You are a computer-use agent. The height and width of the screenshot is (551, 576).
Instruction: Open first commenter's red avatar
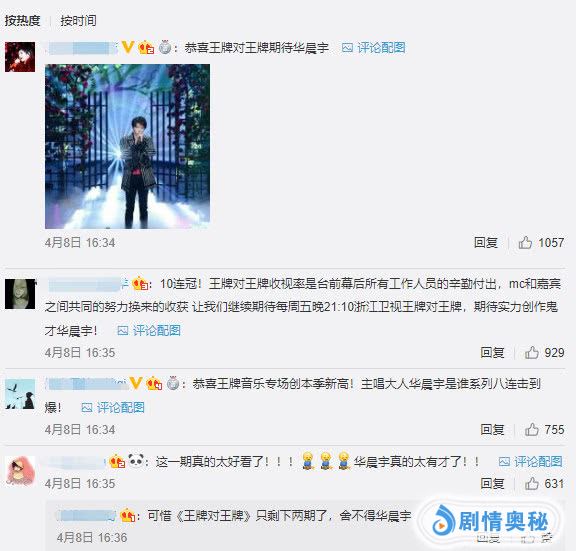pyautogui.click(x=20, y=57)
